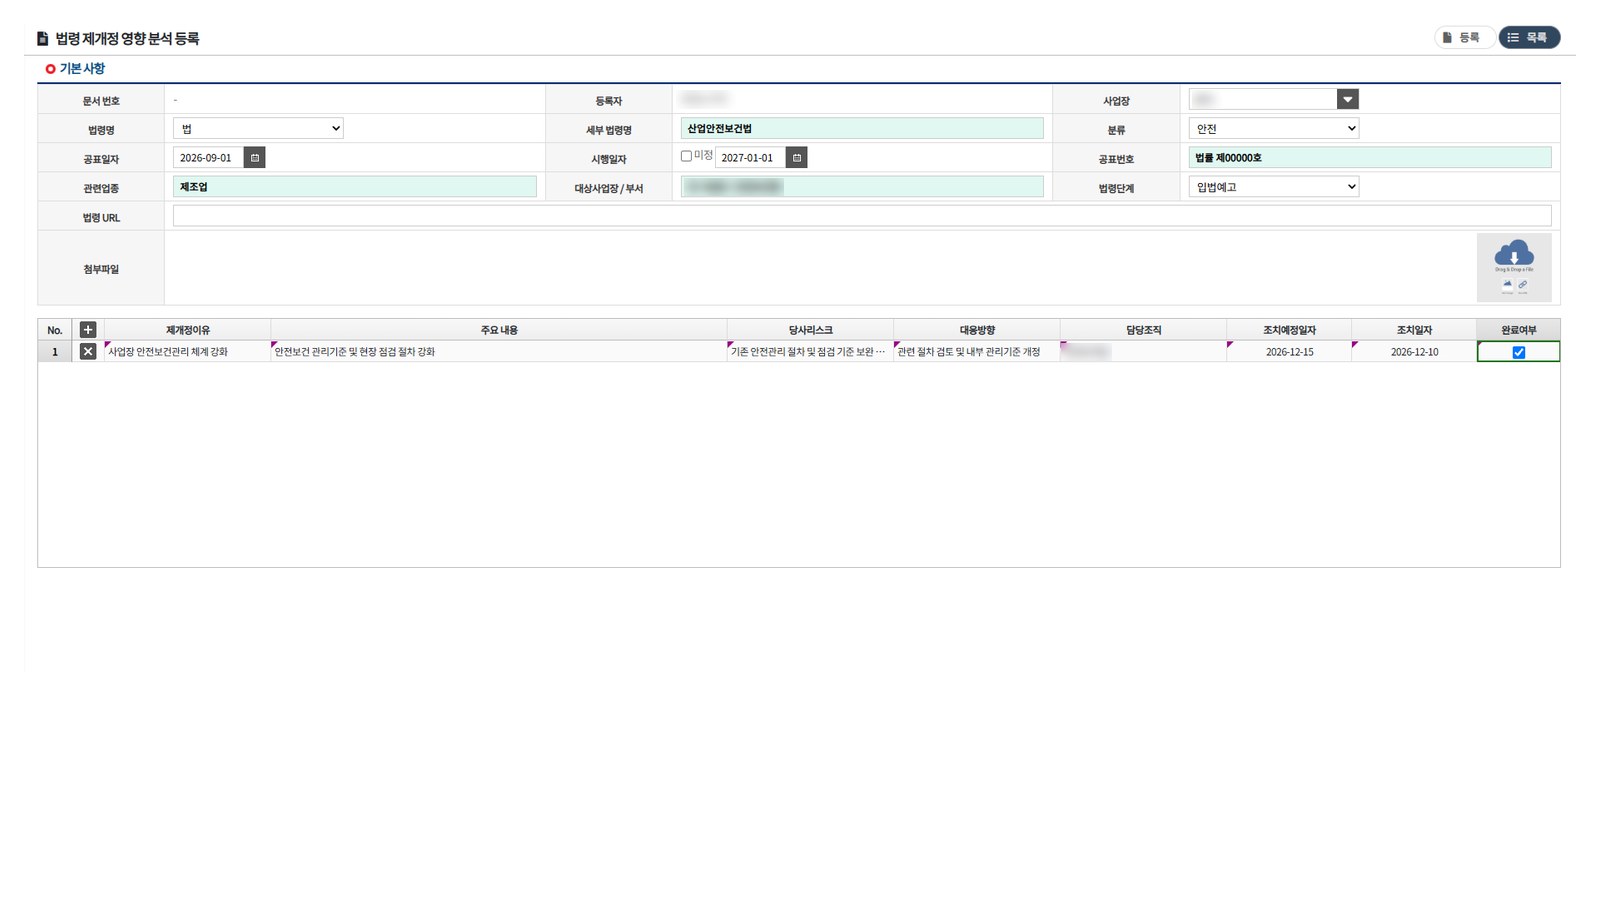Click the 조치일자 column header
The width and height of the screenshot is (1600, 900).
(x=1414, y=330)
